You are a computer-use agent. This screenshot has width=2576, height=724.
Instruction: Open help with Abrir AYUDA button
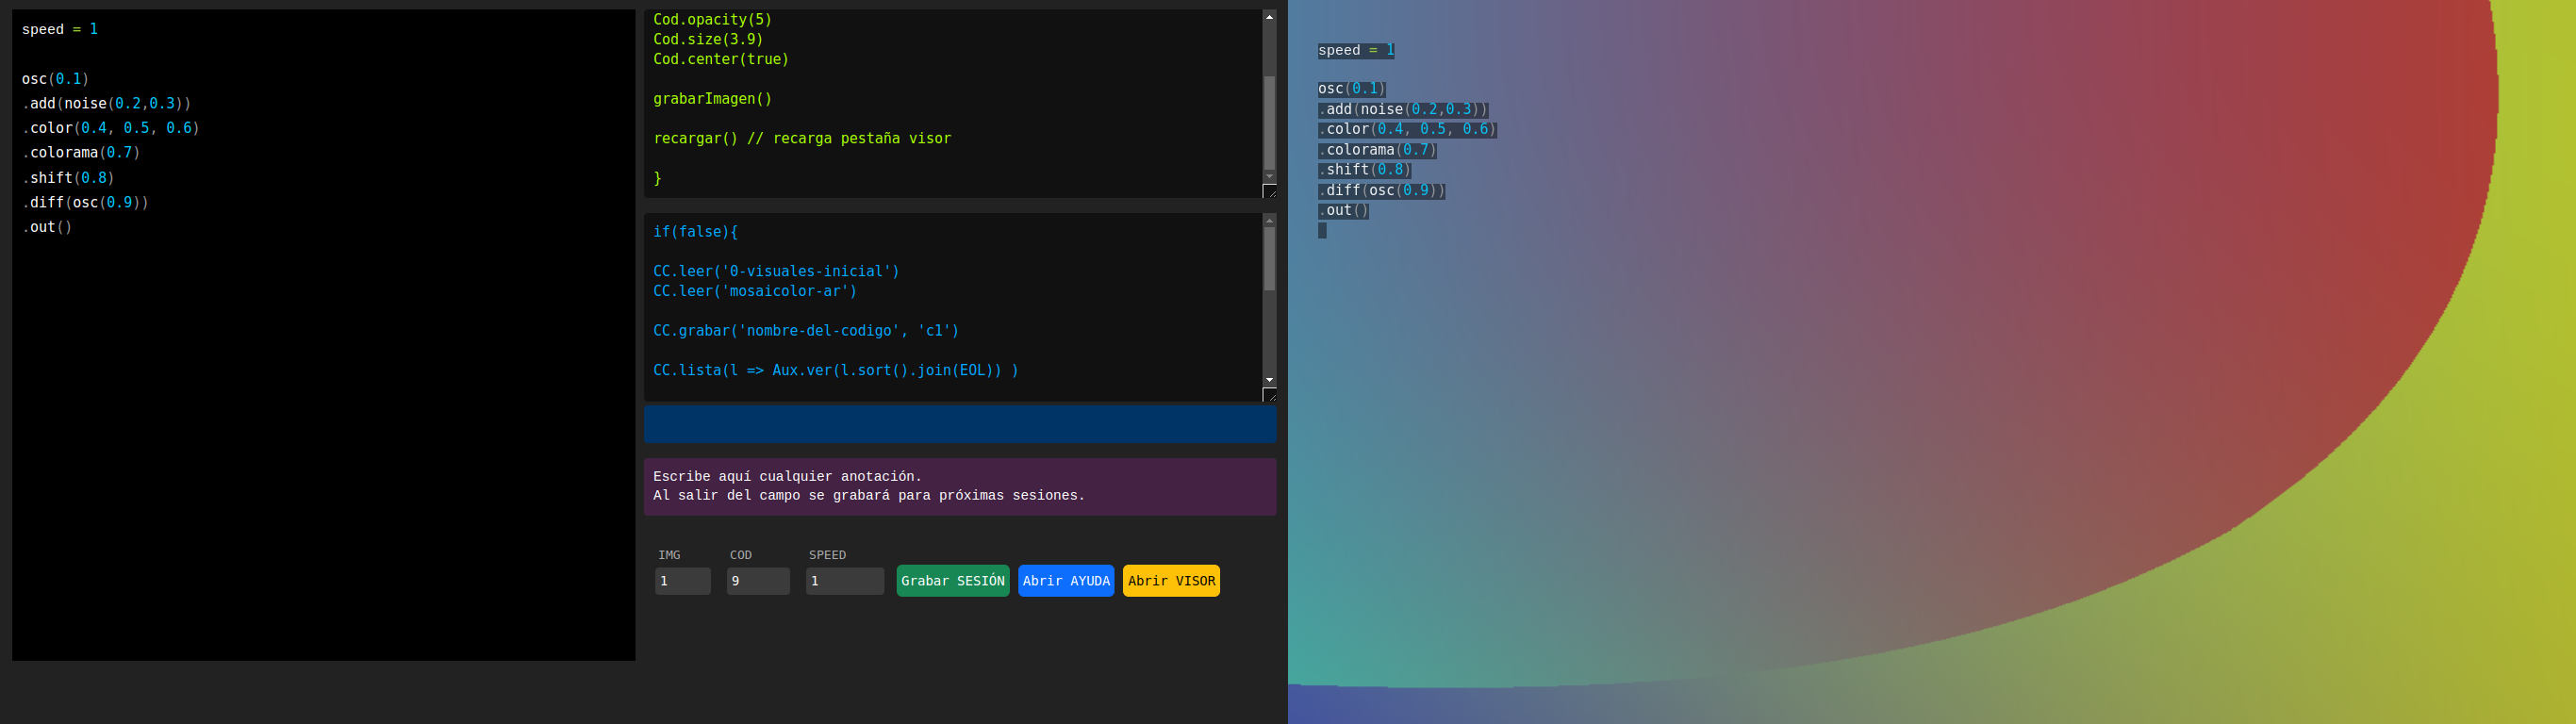(1066, 581)
